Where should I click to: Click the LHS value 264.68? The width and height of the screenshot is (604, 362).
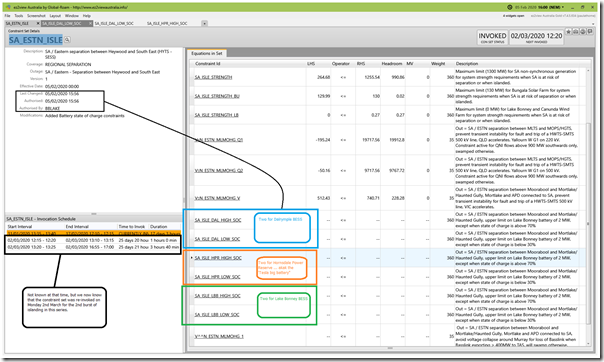coord(324,77)
